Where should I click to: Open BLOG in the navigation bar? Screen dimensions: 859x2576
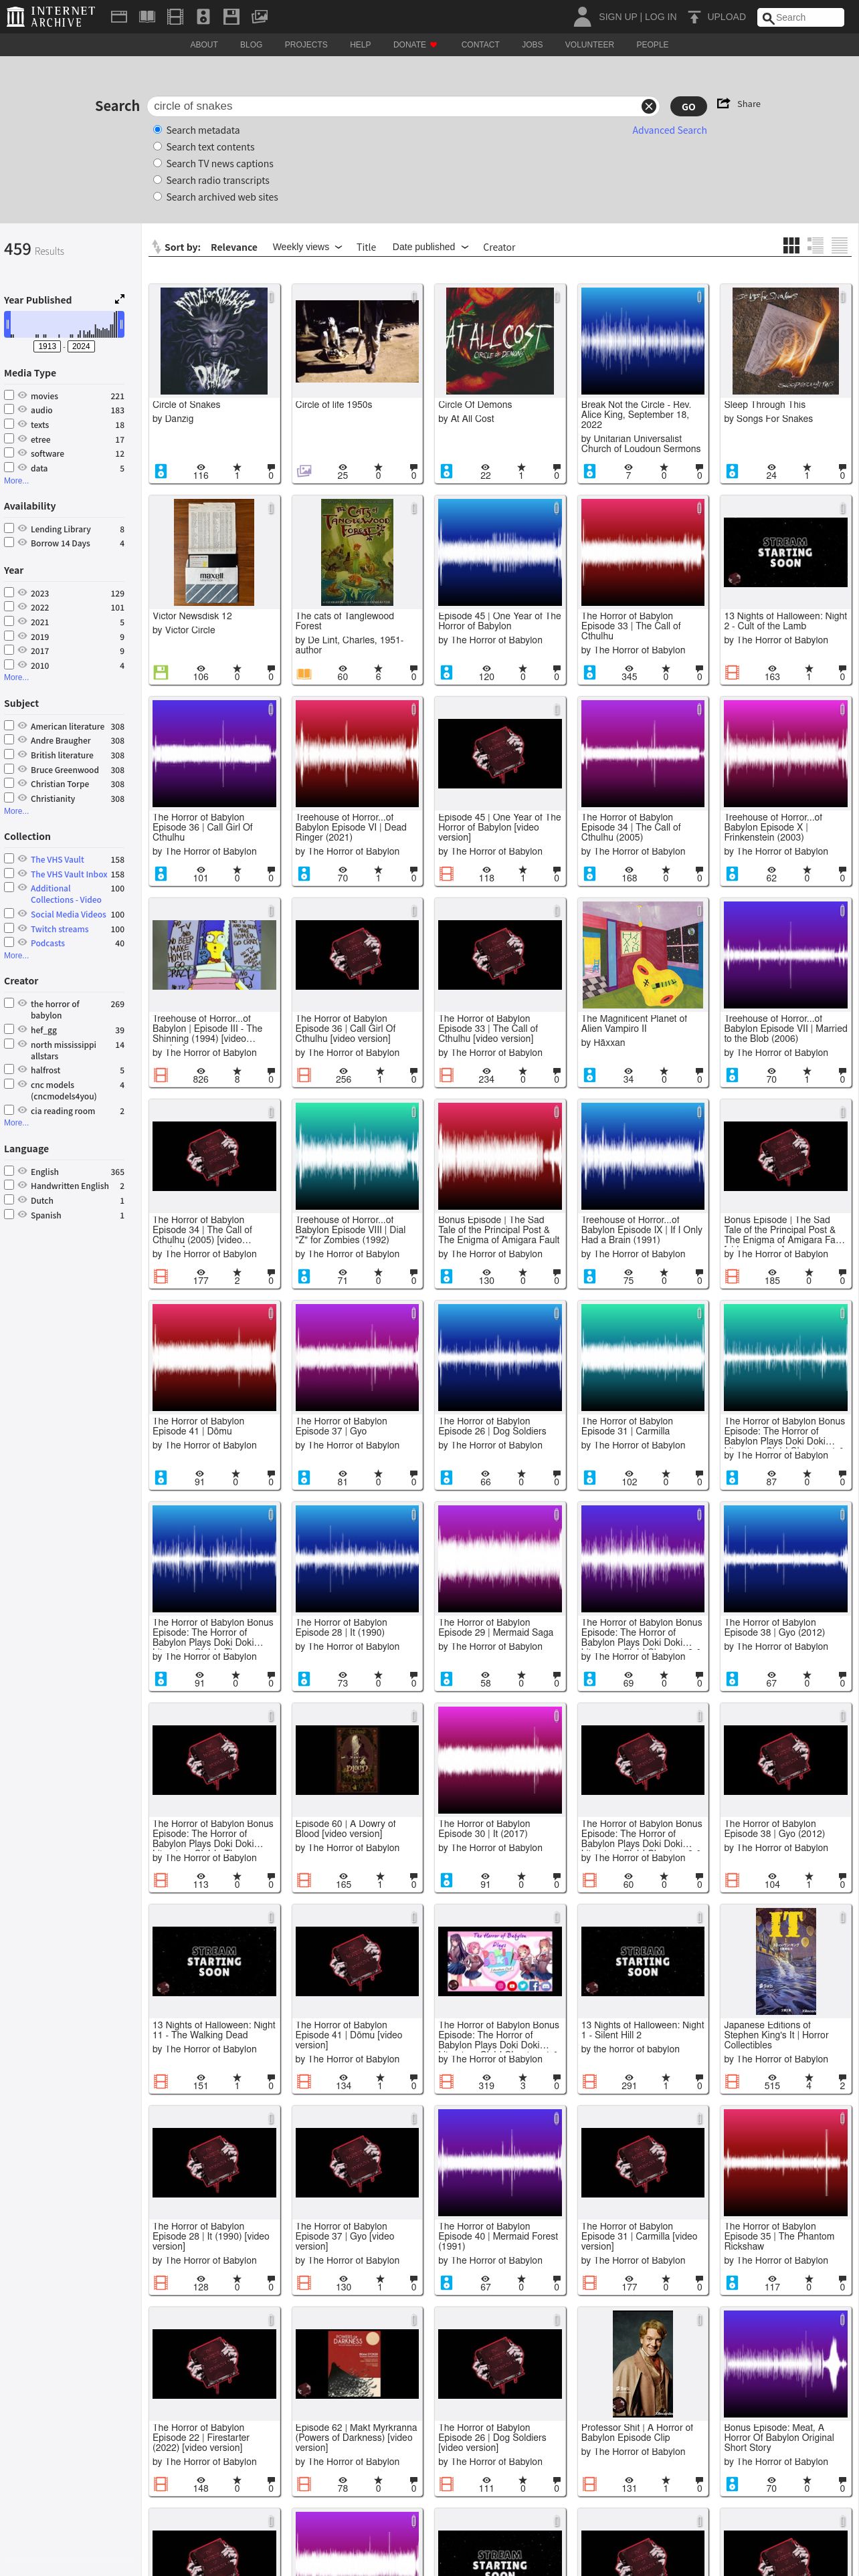click(x=251, y=45)
